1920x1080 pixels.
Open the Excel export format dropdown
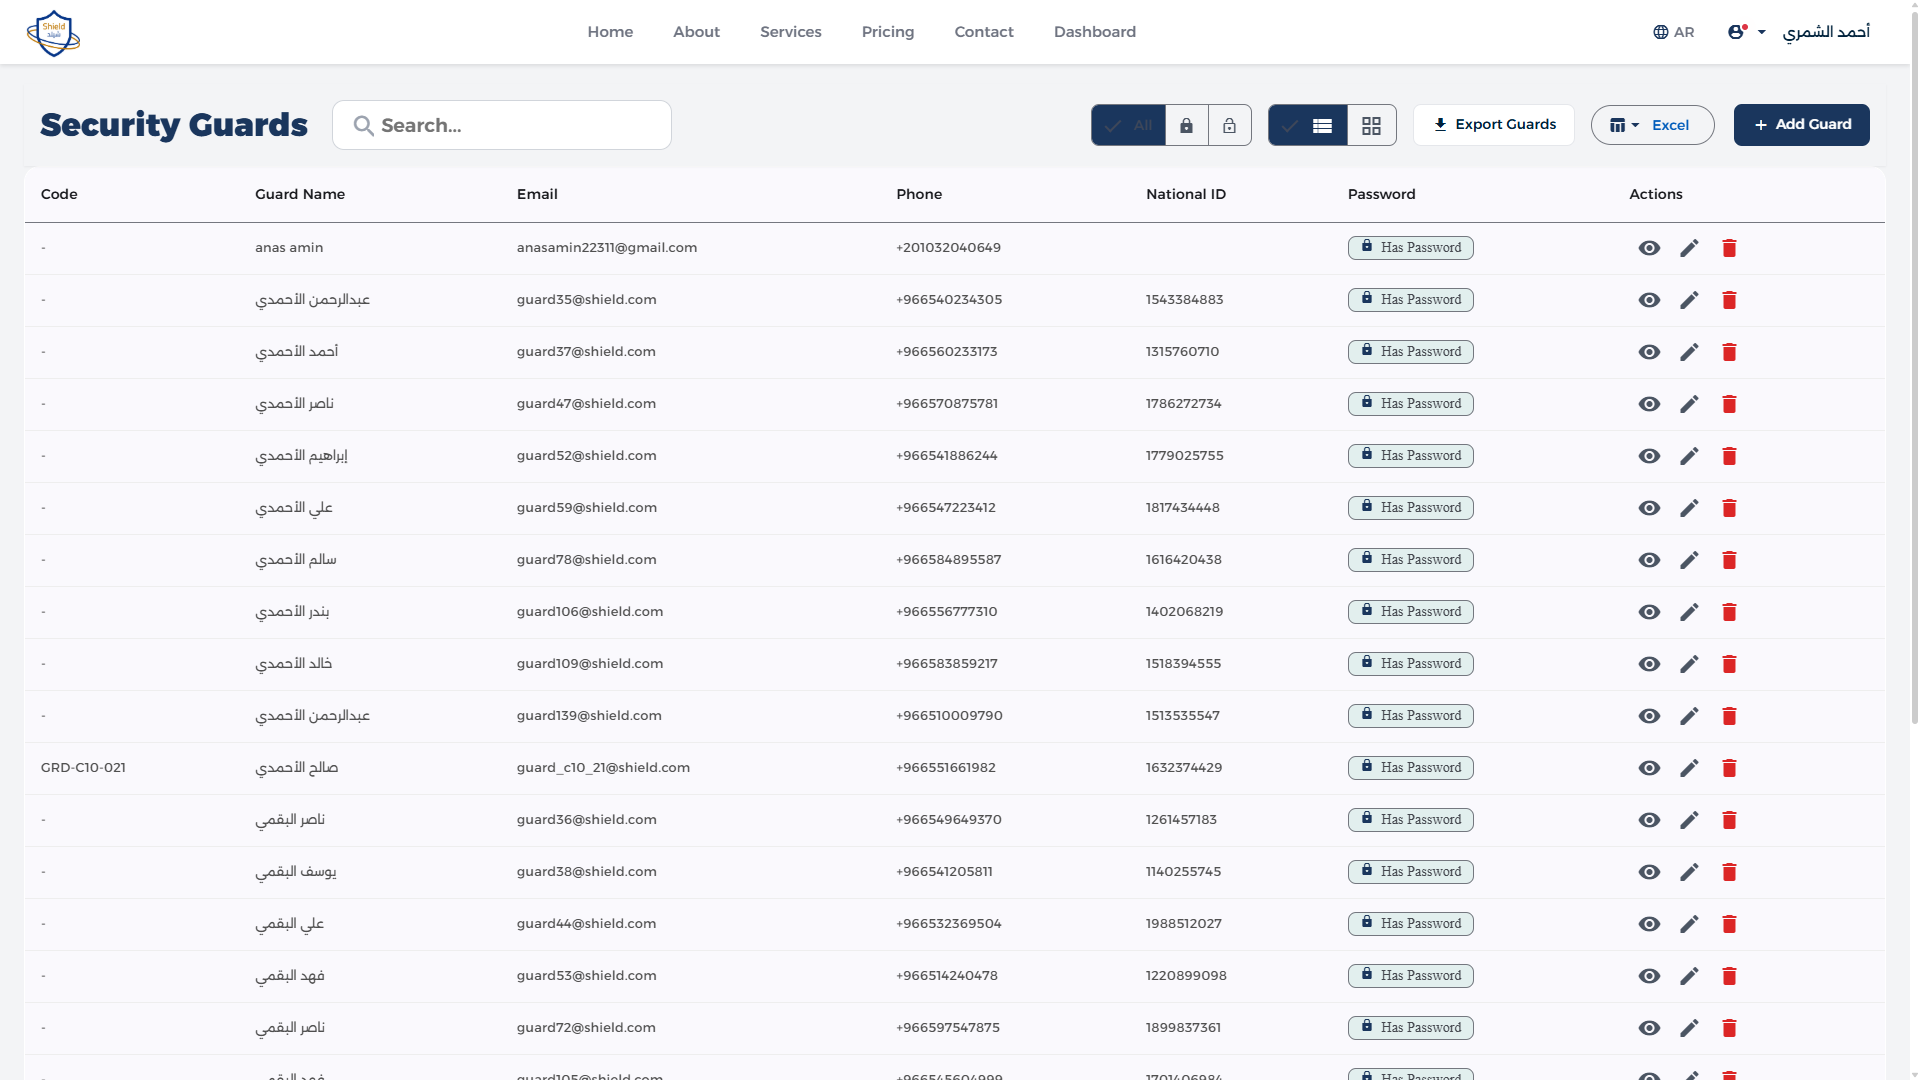[1651, 125]
